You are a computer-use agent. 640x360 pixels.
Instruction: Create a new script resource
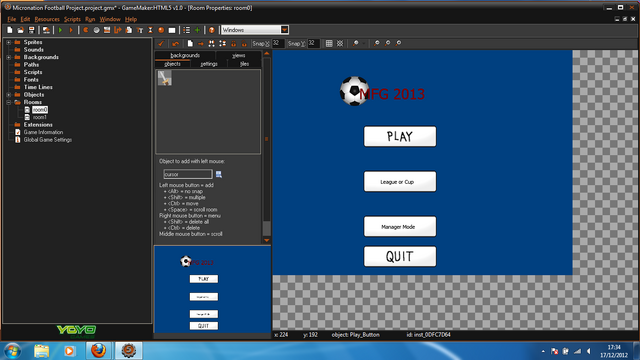click(x=129, y=30)
